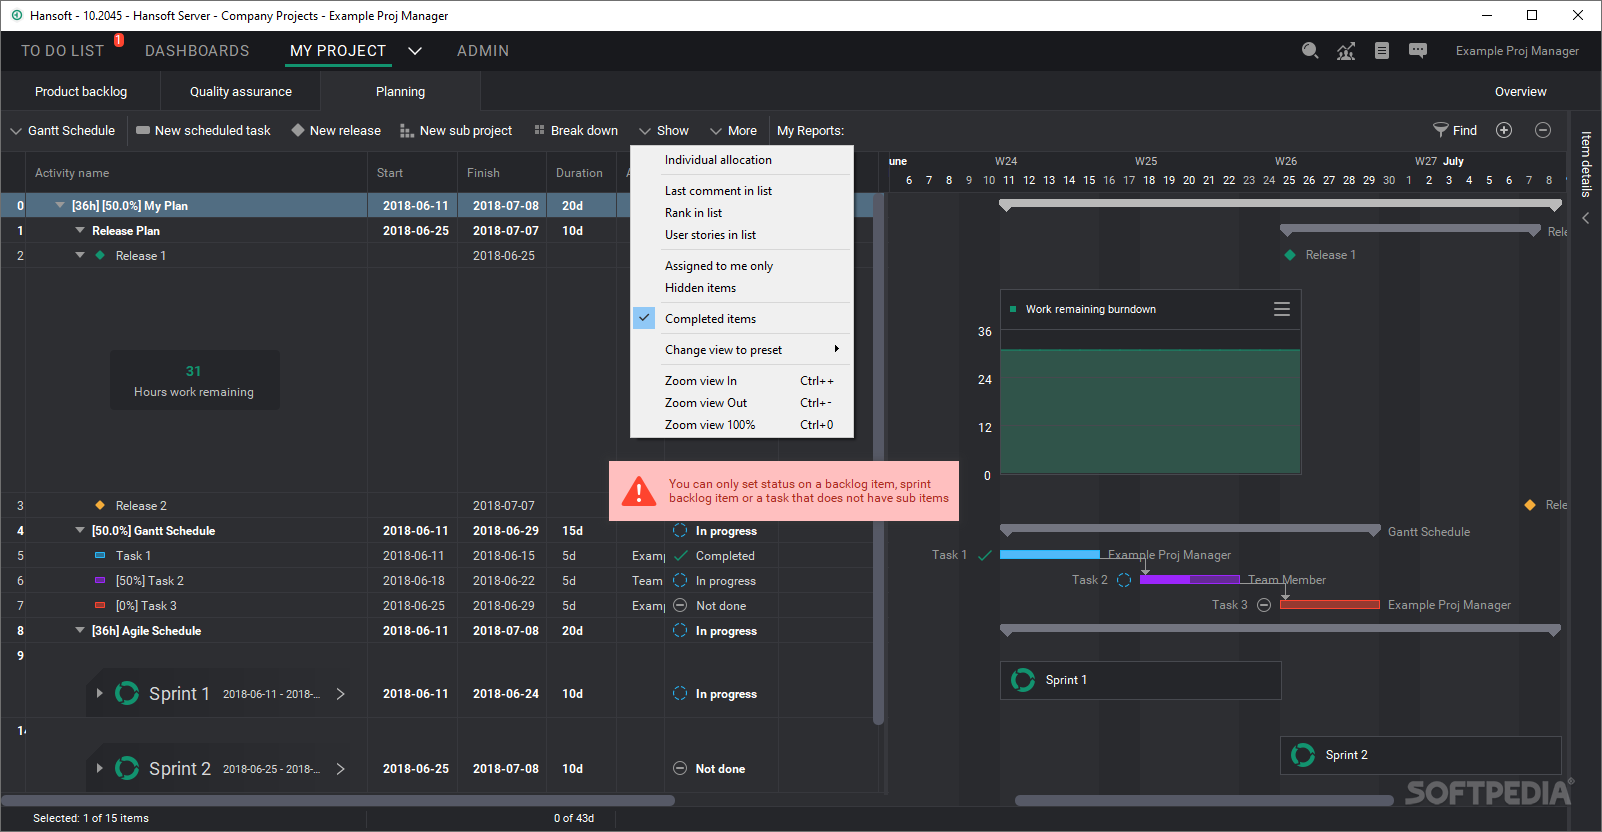The image size is (1602, 832).
Task: Click the Task 2 purple item icon
Action: coord(100,580)
